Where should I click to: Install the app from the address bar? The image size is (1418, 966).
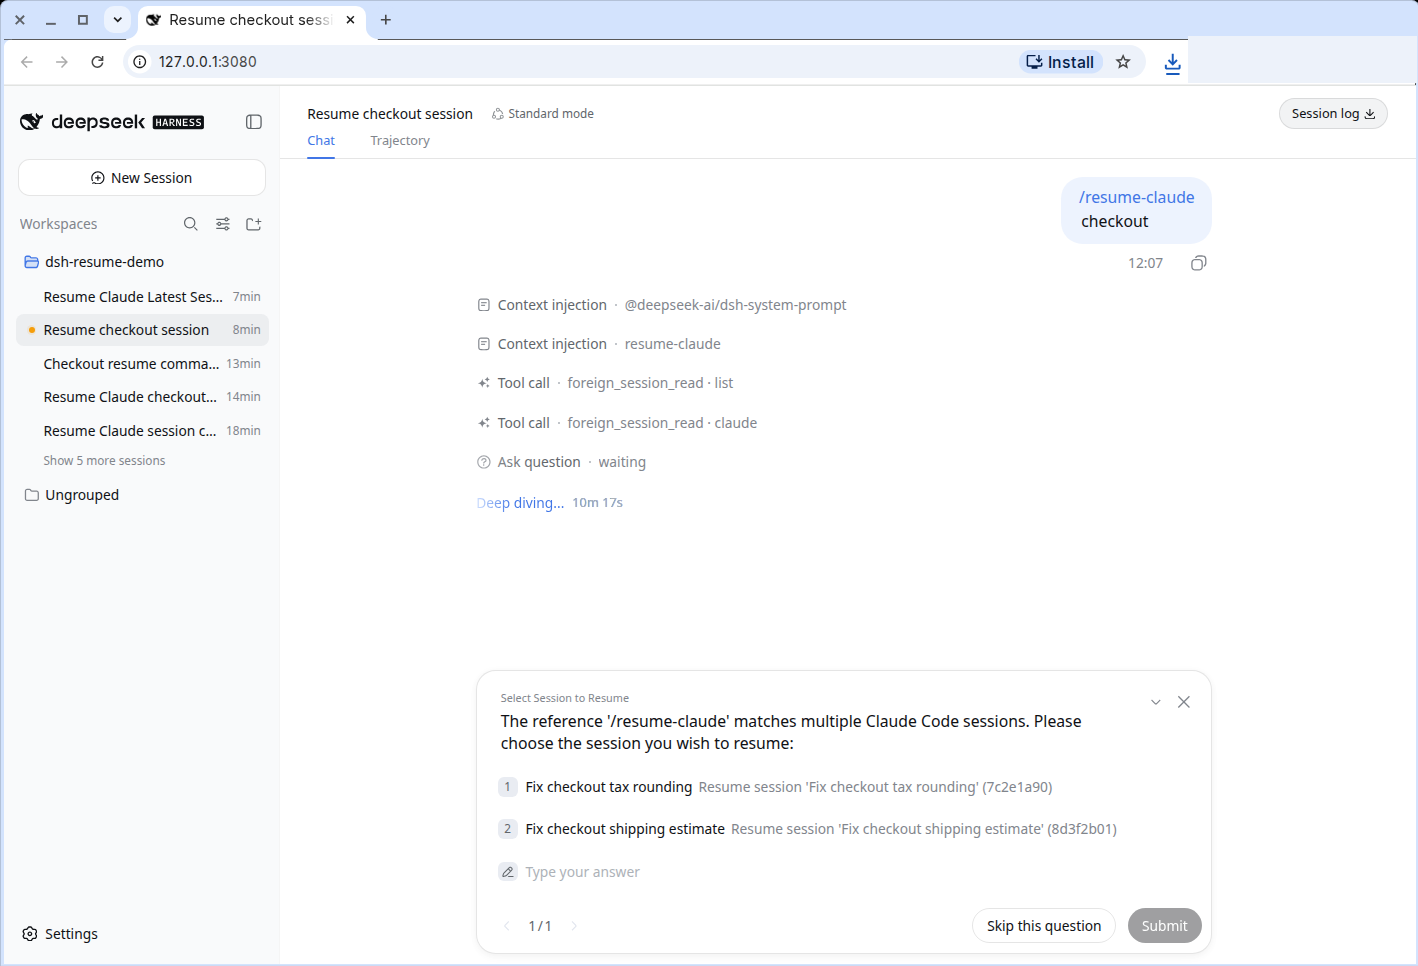pos(1060,62)
